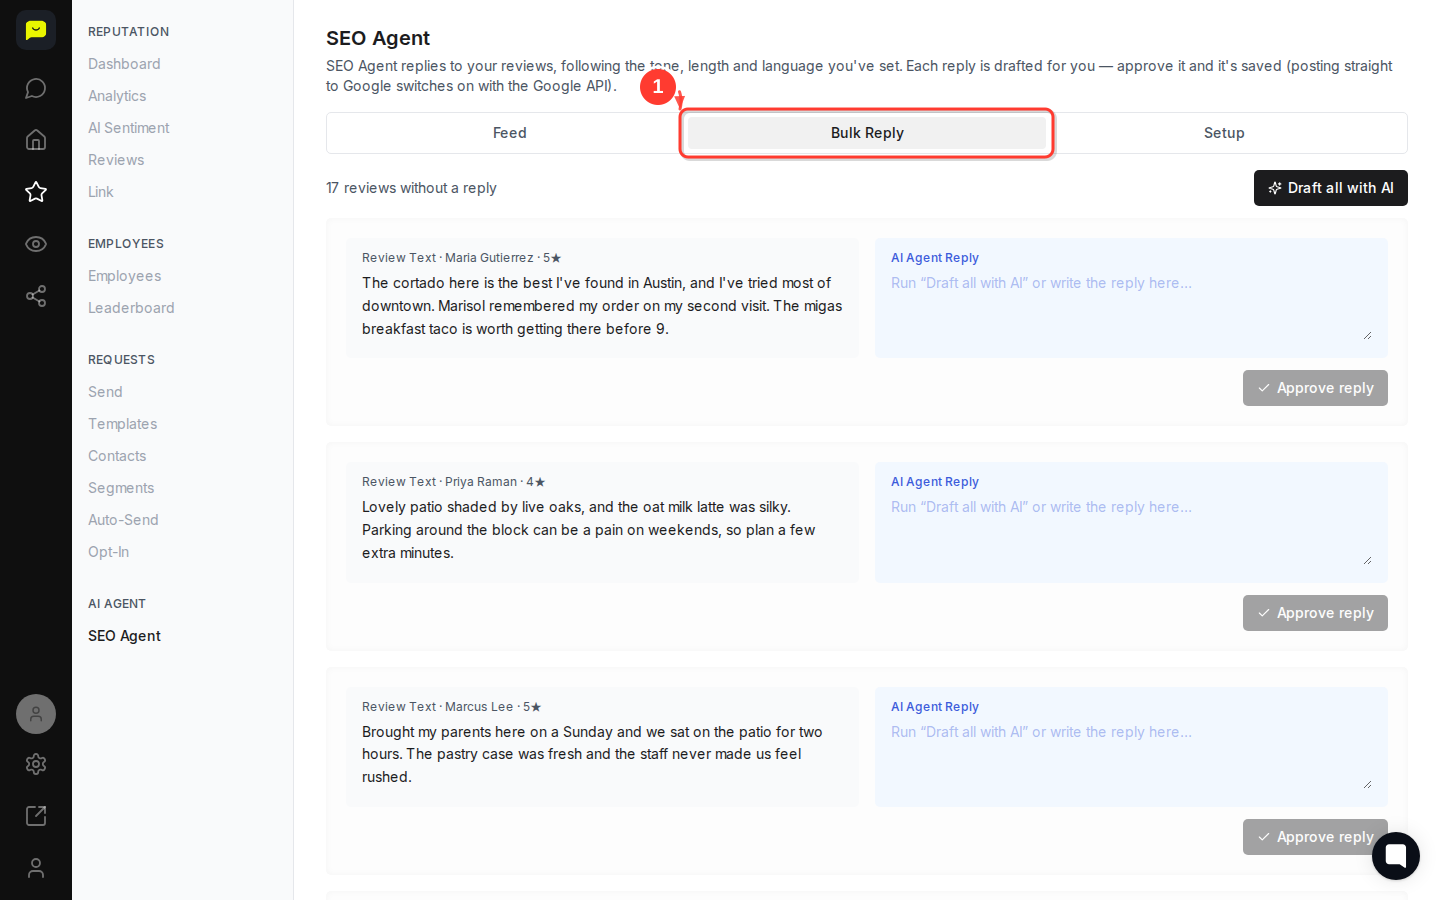Open the chat widget bubble
The image size is (1440, 900).
[1396, 856]
